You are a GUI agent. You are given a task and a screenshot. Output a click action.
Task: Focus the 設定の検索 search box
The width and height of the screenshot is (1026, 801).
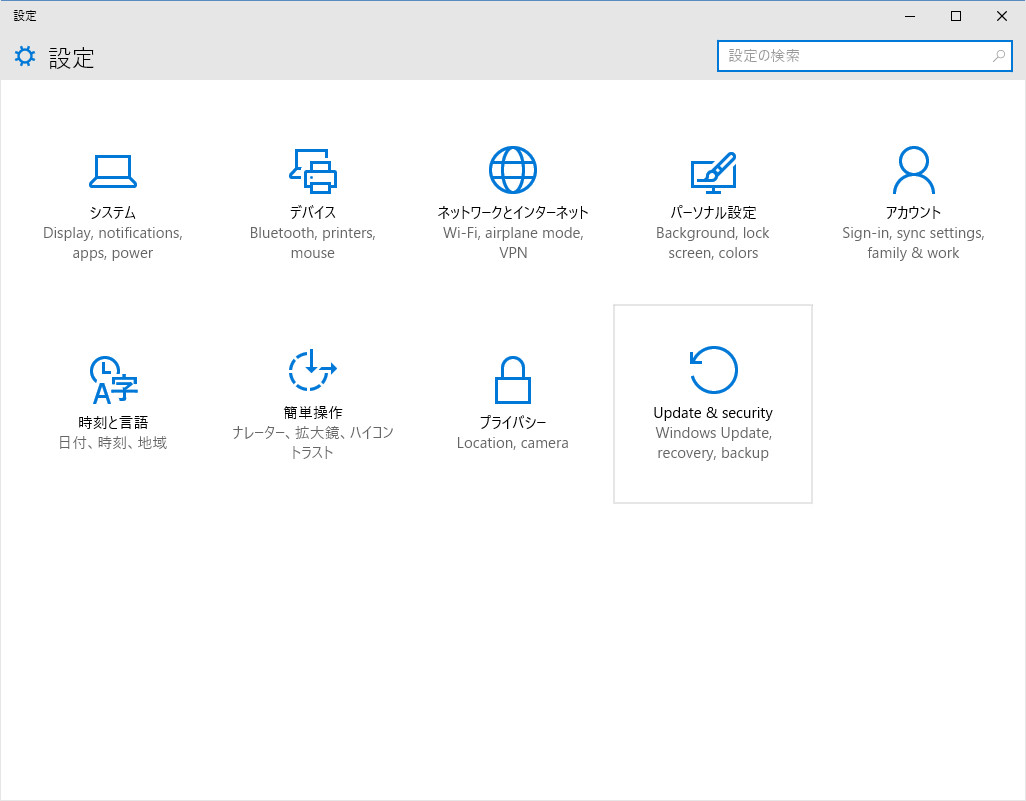point(864,56)
